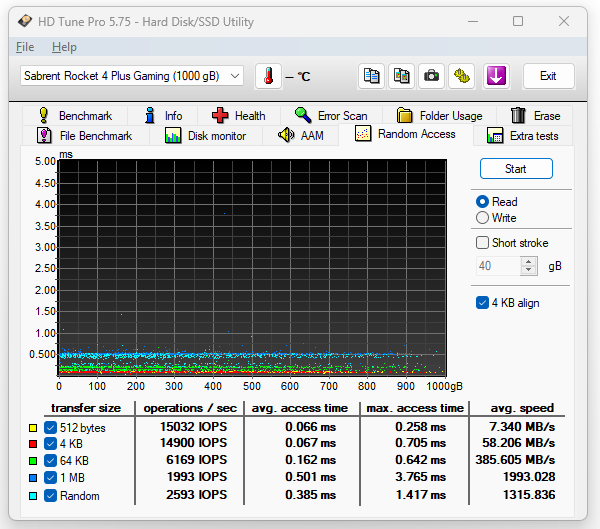Click the purple down-arrow tray icon
This screenshot has width=600, height=529.
coord(496,76)
